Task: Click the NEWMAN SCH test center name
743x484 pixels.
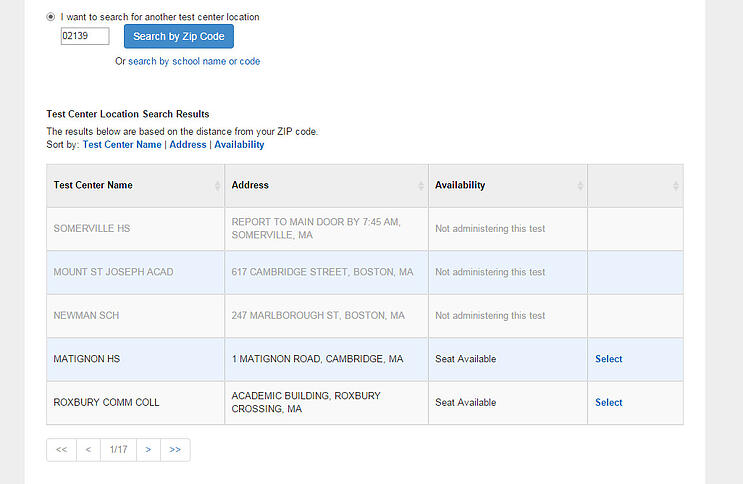Action: tap(88, 316)
